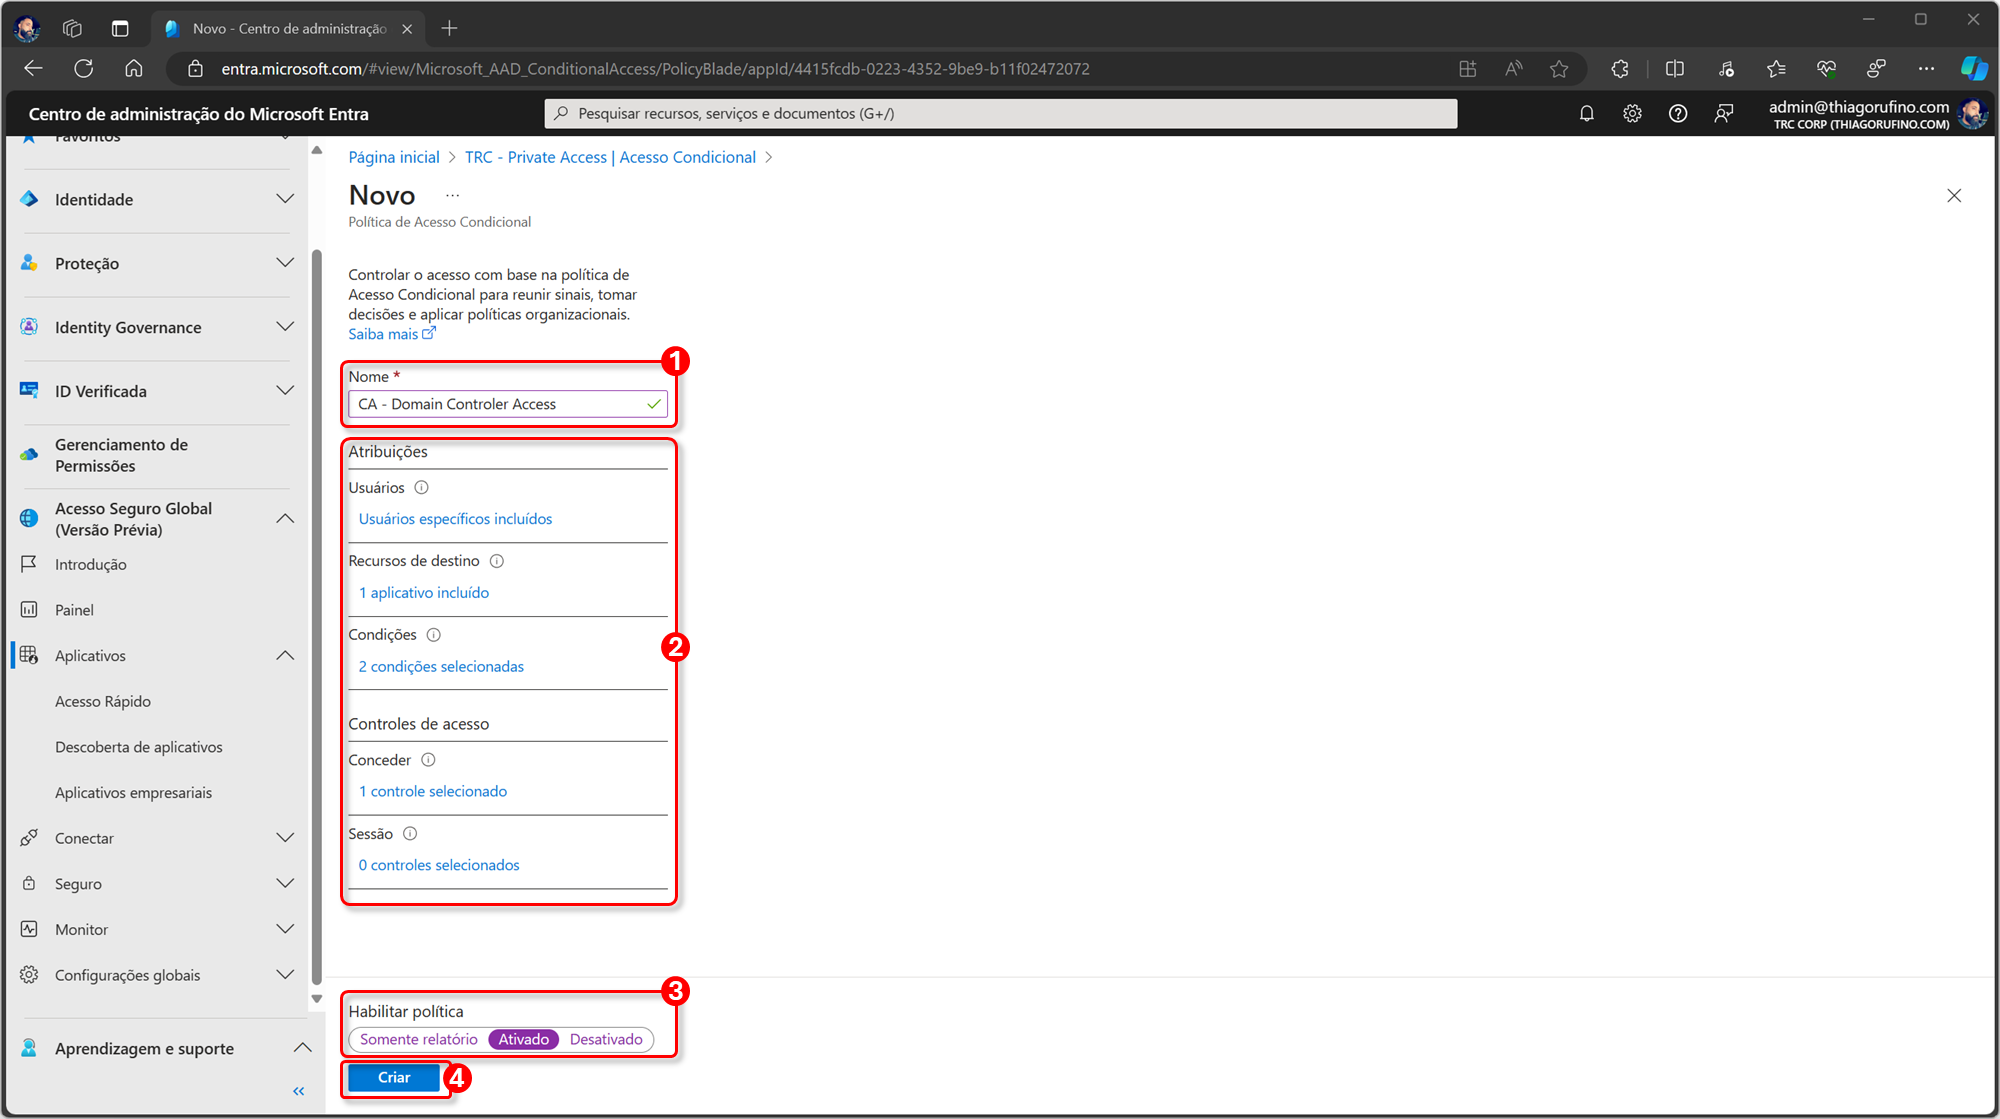The width and height of the screenshot is (2000, 1119).
Task: Open 2 condições selecionadas link
Action: pos(441,667)
